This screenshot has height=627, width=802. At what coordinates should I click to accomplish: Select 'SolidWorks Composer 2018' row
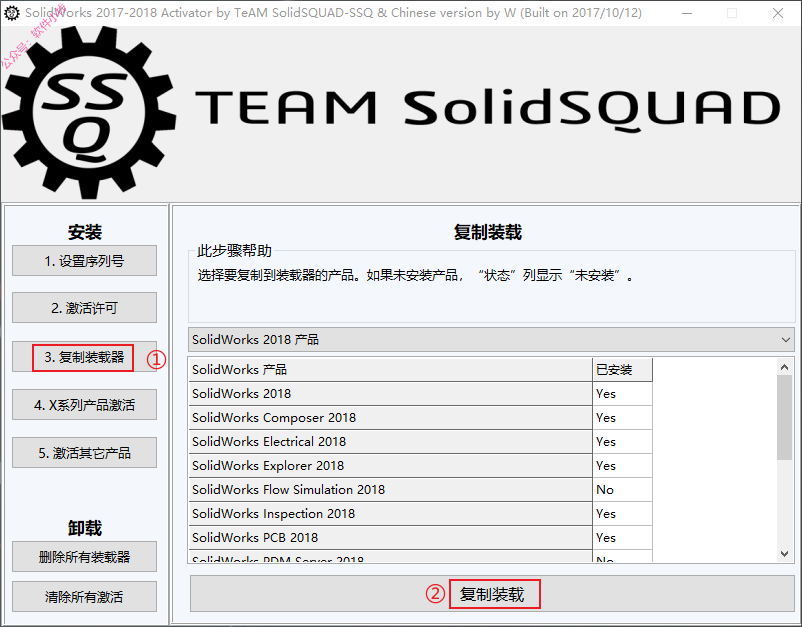(420, 418)
